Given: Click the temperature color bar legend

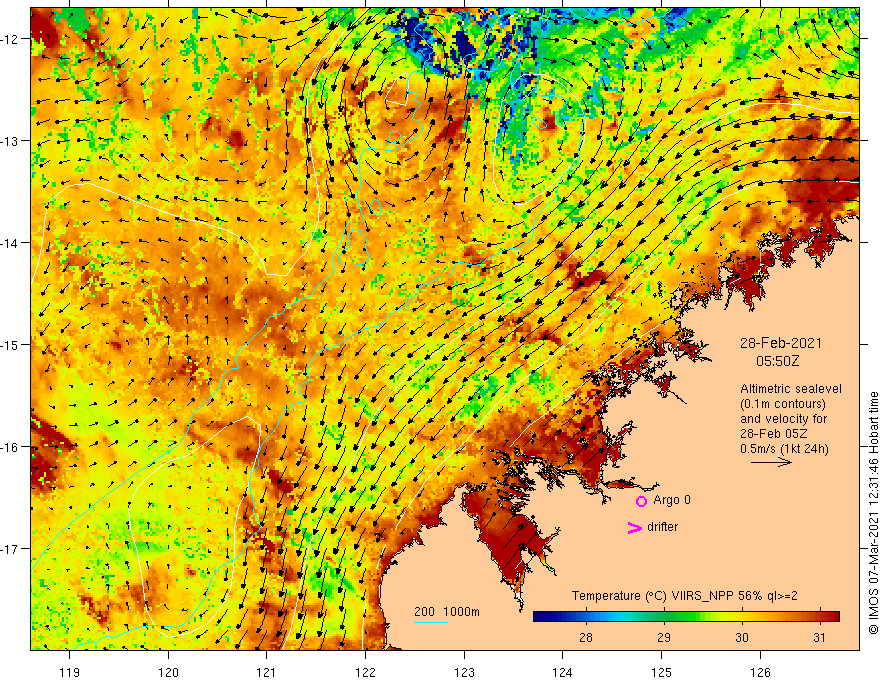Looking at the screenshot, I should [x=686, y=616].
